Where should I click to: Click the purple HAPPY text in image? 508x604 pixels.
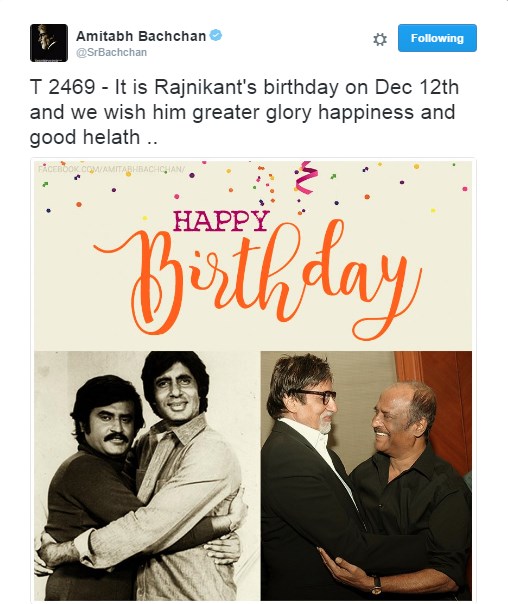pyautogui.click(x=221, y=221)
